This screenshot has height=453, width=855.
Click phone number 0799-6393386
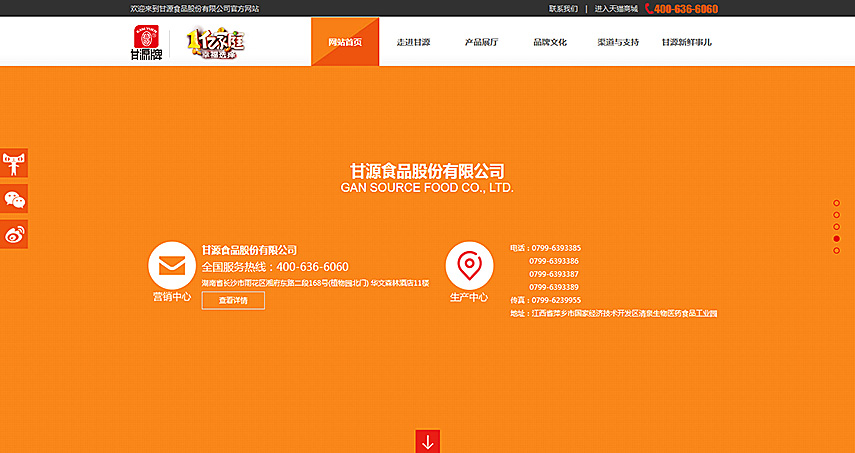pyautogui.click(x=554, y=261)
